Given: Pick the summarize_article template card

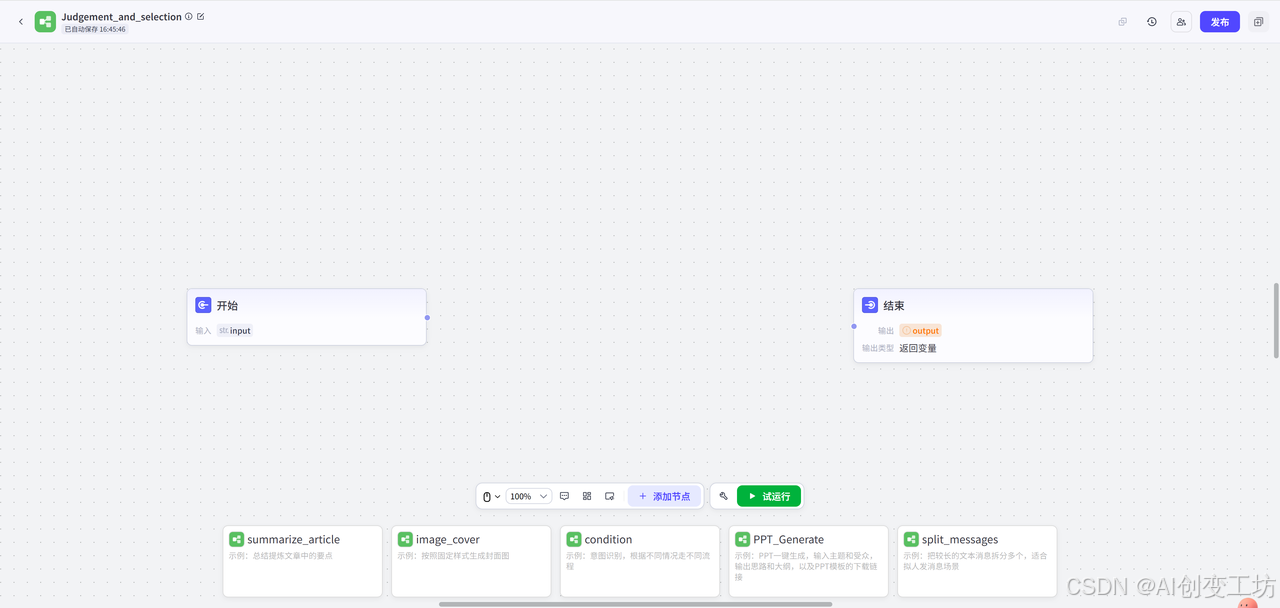Looking at the screenshot, I should coord(303,561).
